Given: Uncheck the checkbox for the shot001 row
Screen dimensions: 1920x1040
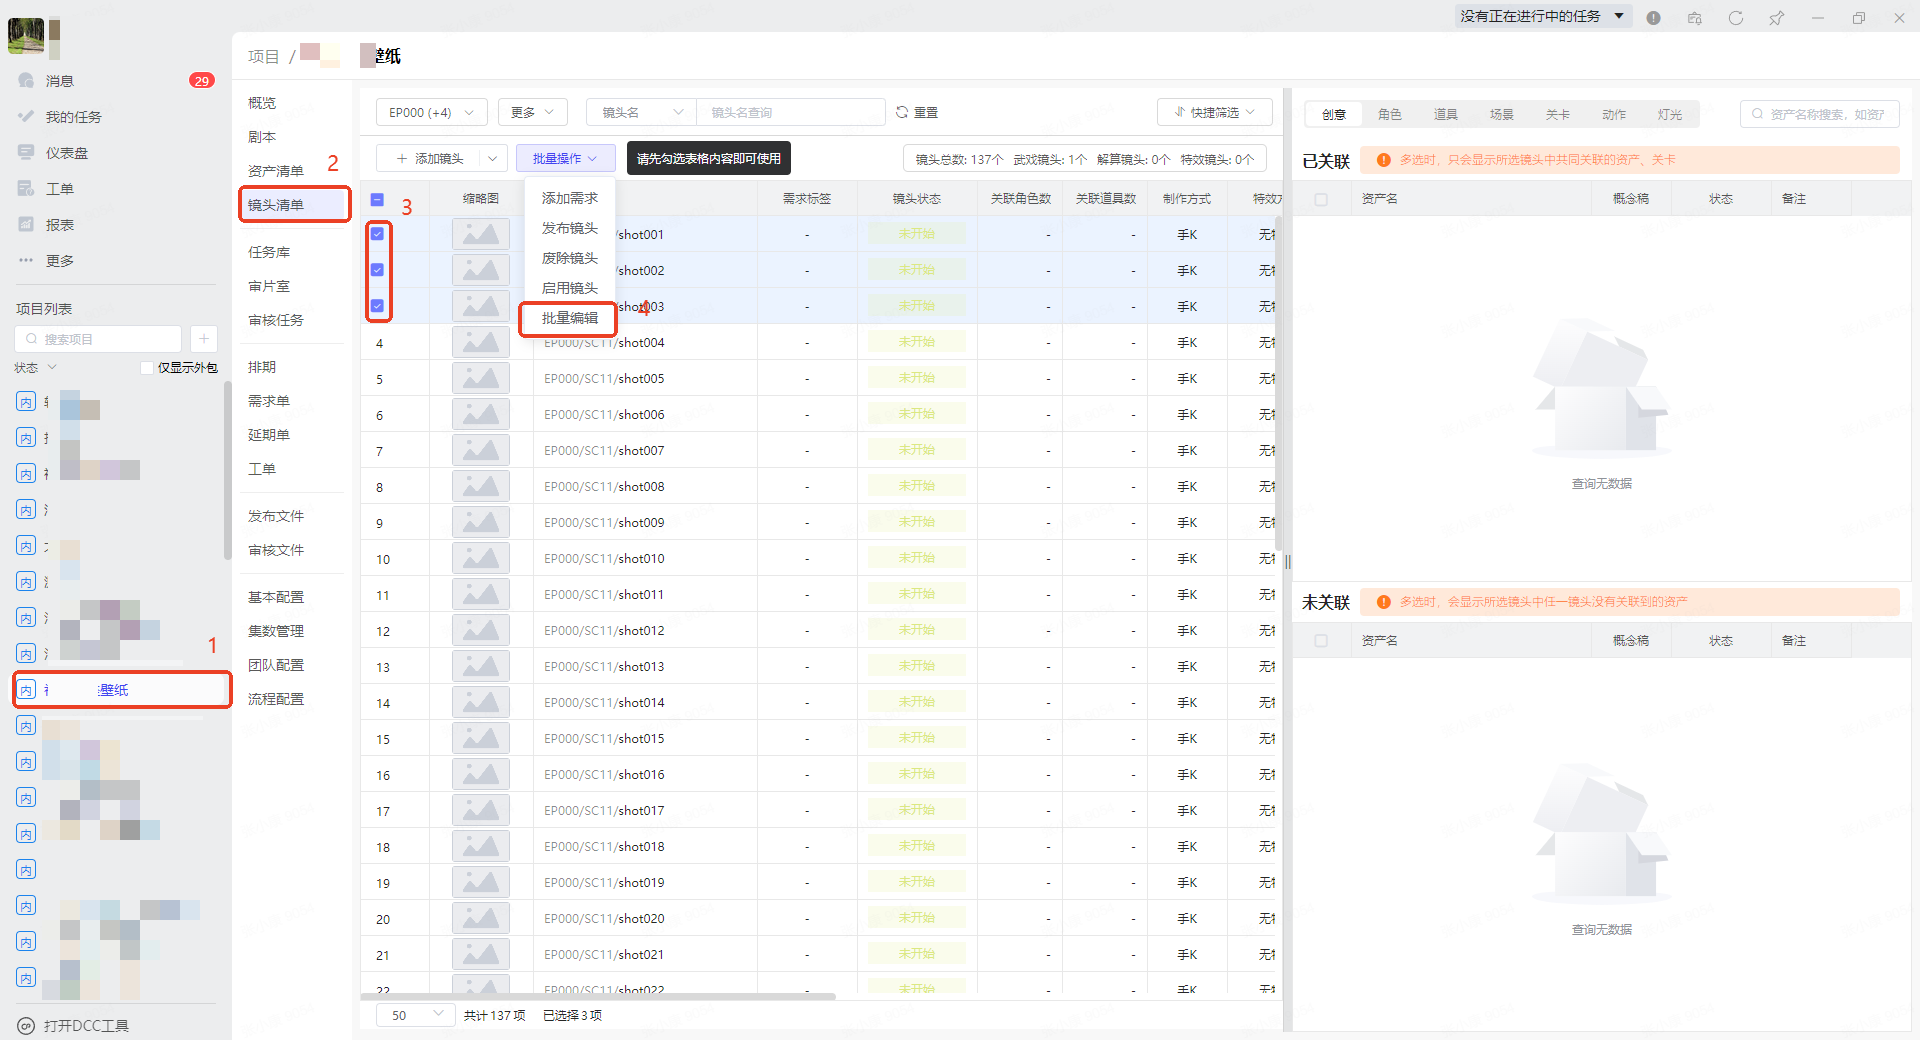Looking at the screenshot, I should click(x=377, y=234).
